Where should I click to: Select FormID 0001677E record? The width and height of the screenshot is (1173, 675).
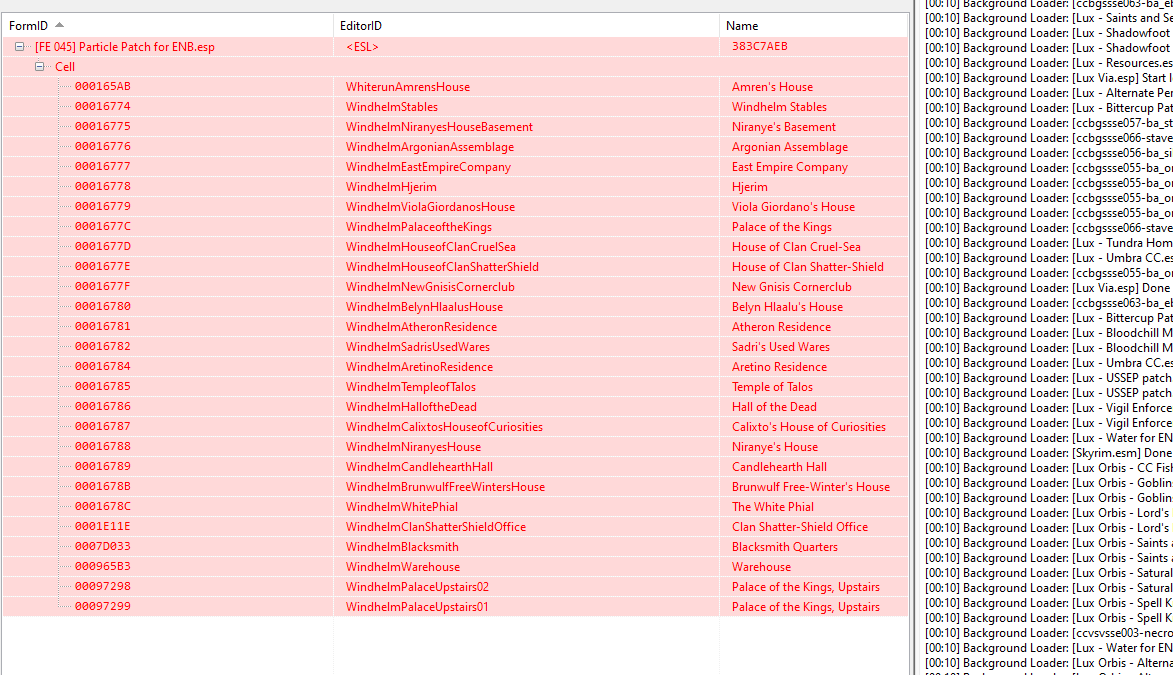(102, 266)
